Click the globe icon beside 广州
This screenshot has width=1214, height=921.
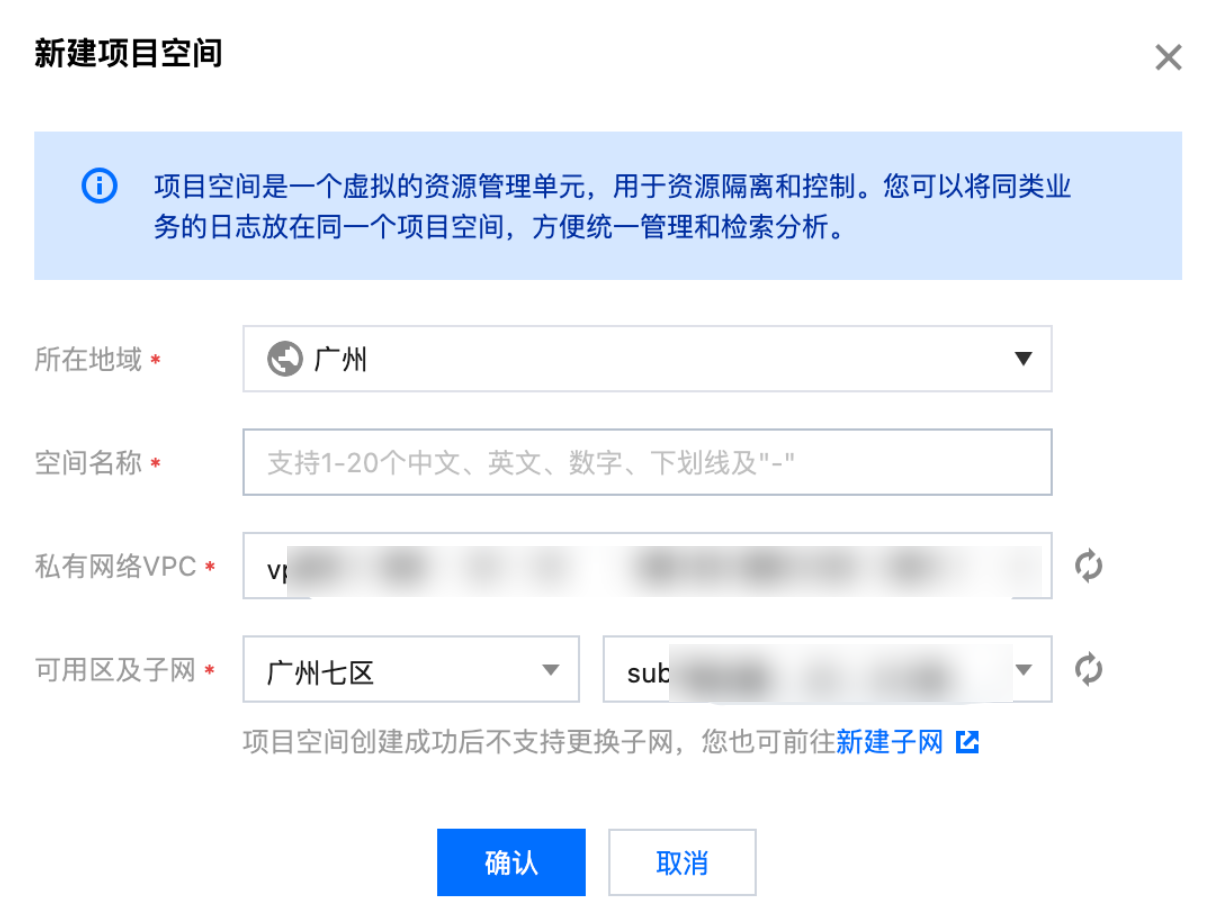pos(285,358)
